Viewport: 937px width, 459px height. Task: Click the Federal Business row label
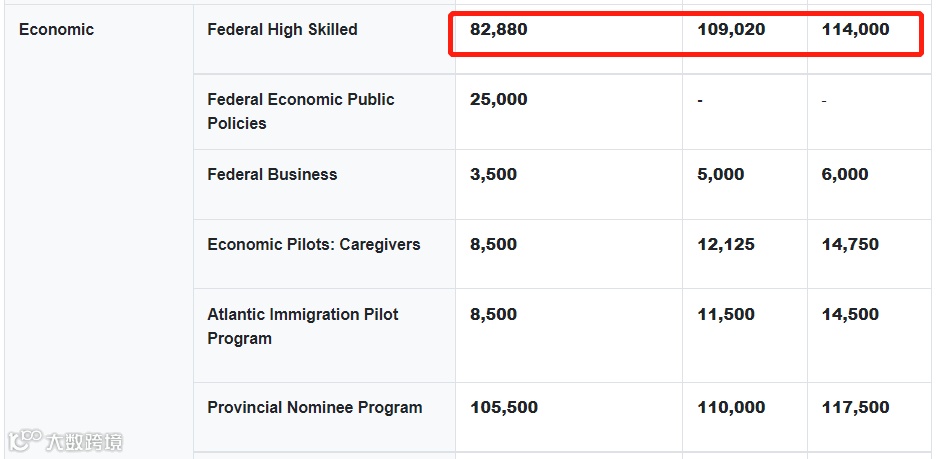(272, 175)
